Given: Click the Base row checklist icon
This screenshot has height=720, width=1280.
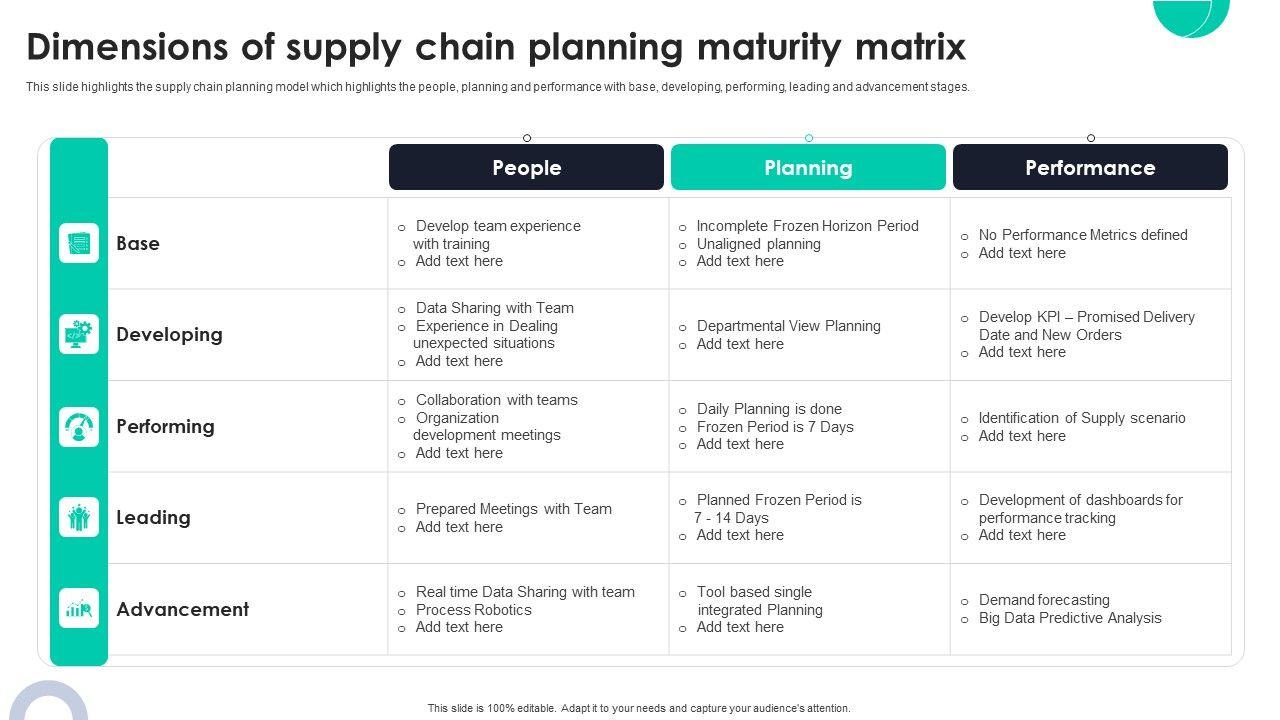Looking at the screenshot, I should coord(79,243).
